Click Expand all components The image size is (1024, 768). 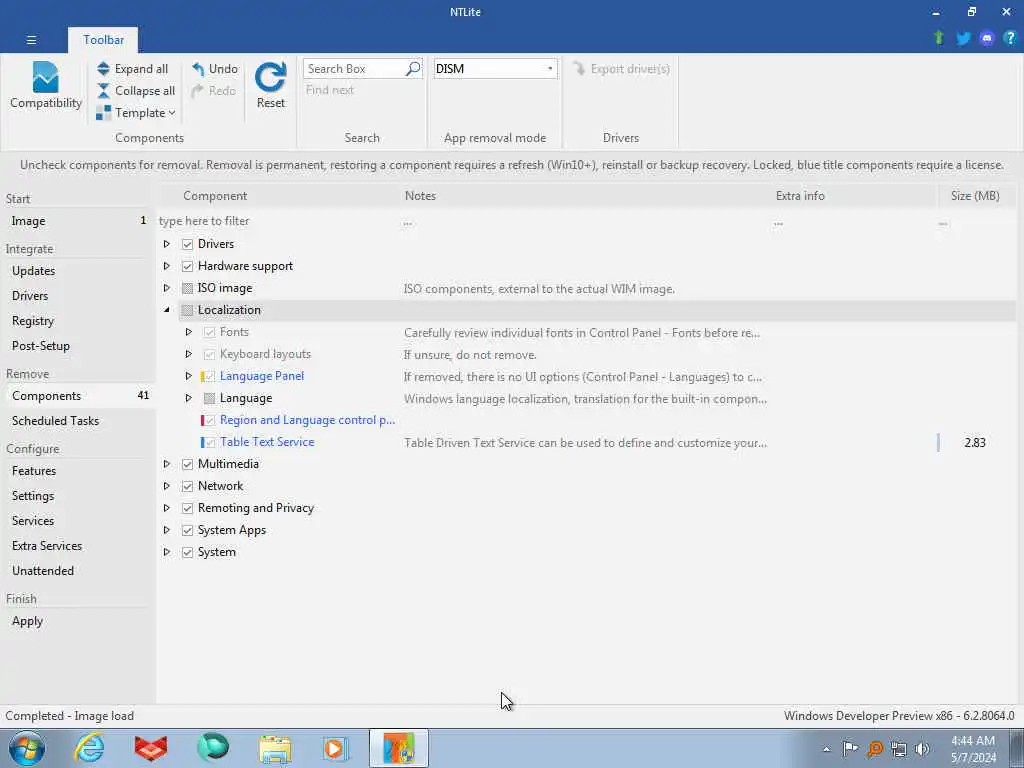[133, 69]
